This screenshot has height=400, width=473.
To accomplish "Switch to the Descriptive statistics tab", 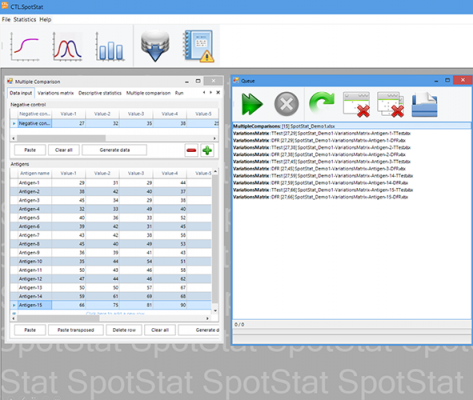I will click(x=100, y=93).
